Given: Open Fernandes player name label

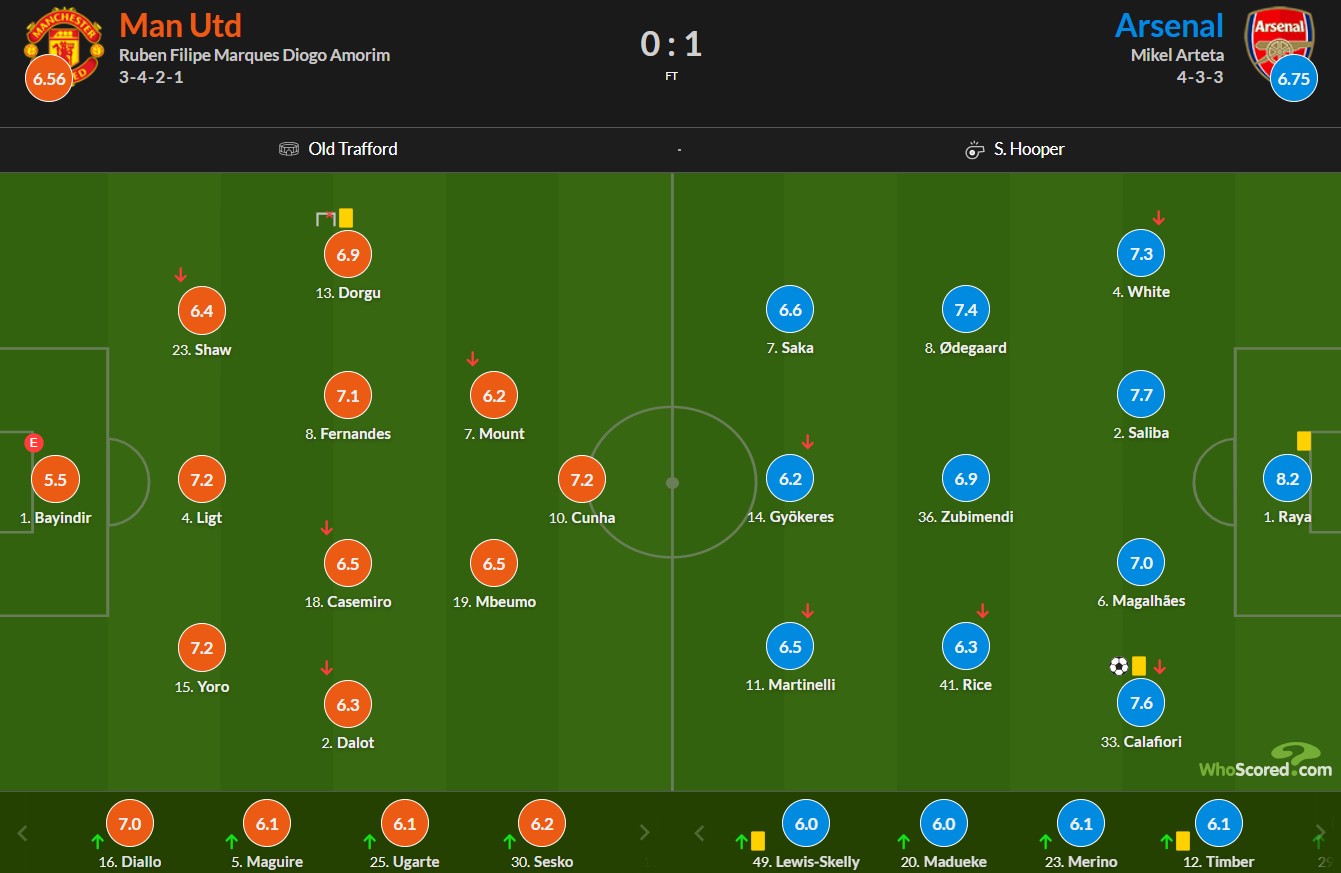Looking at the screenshot, I should pos(348,434).
